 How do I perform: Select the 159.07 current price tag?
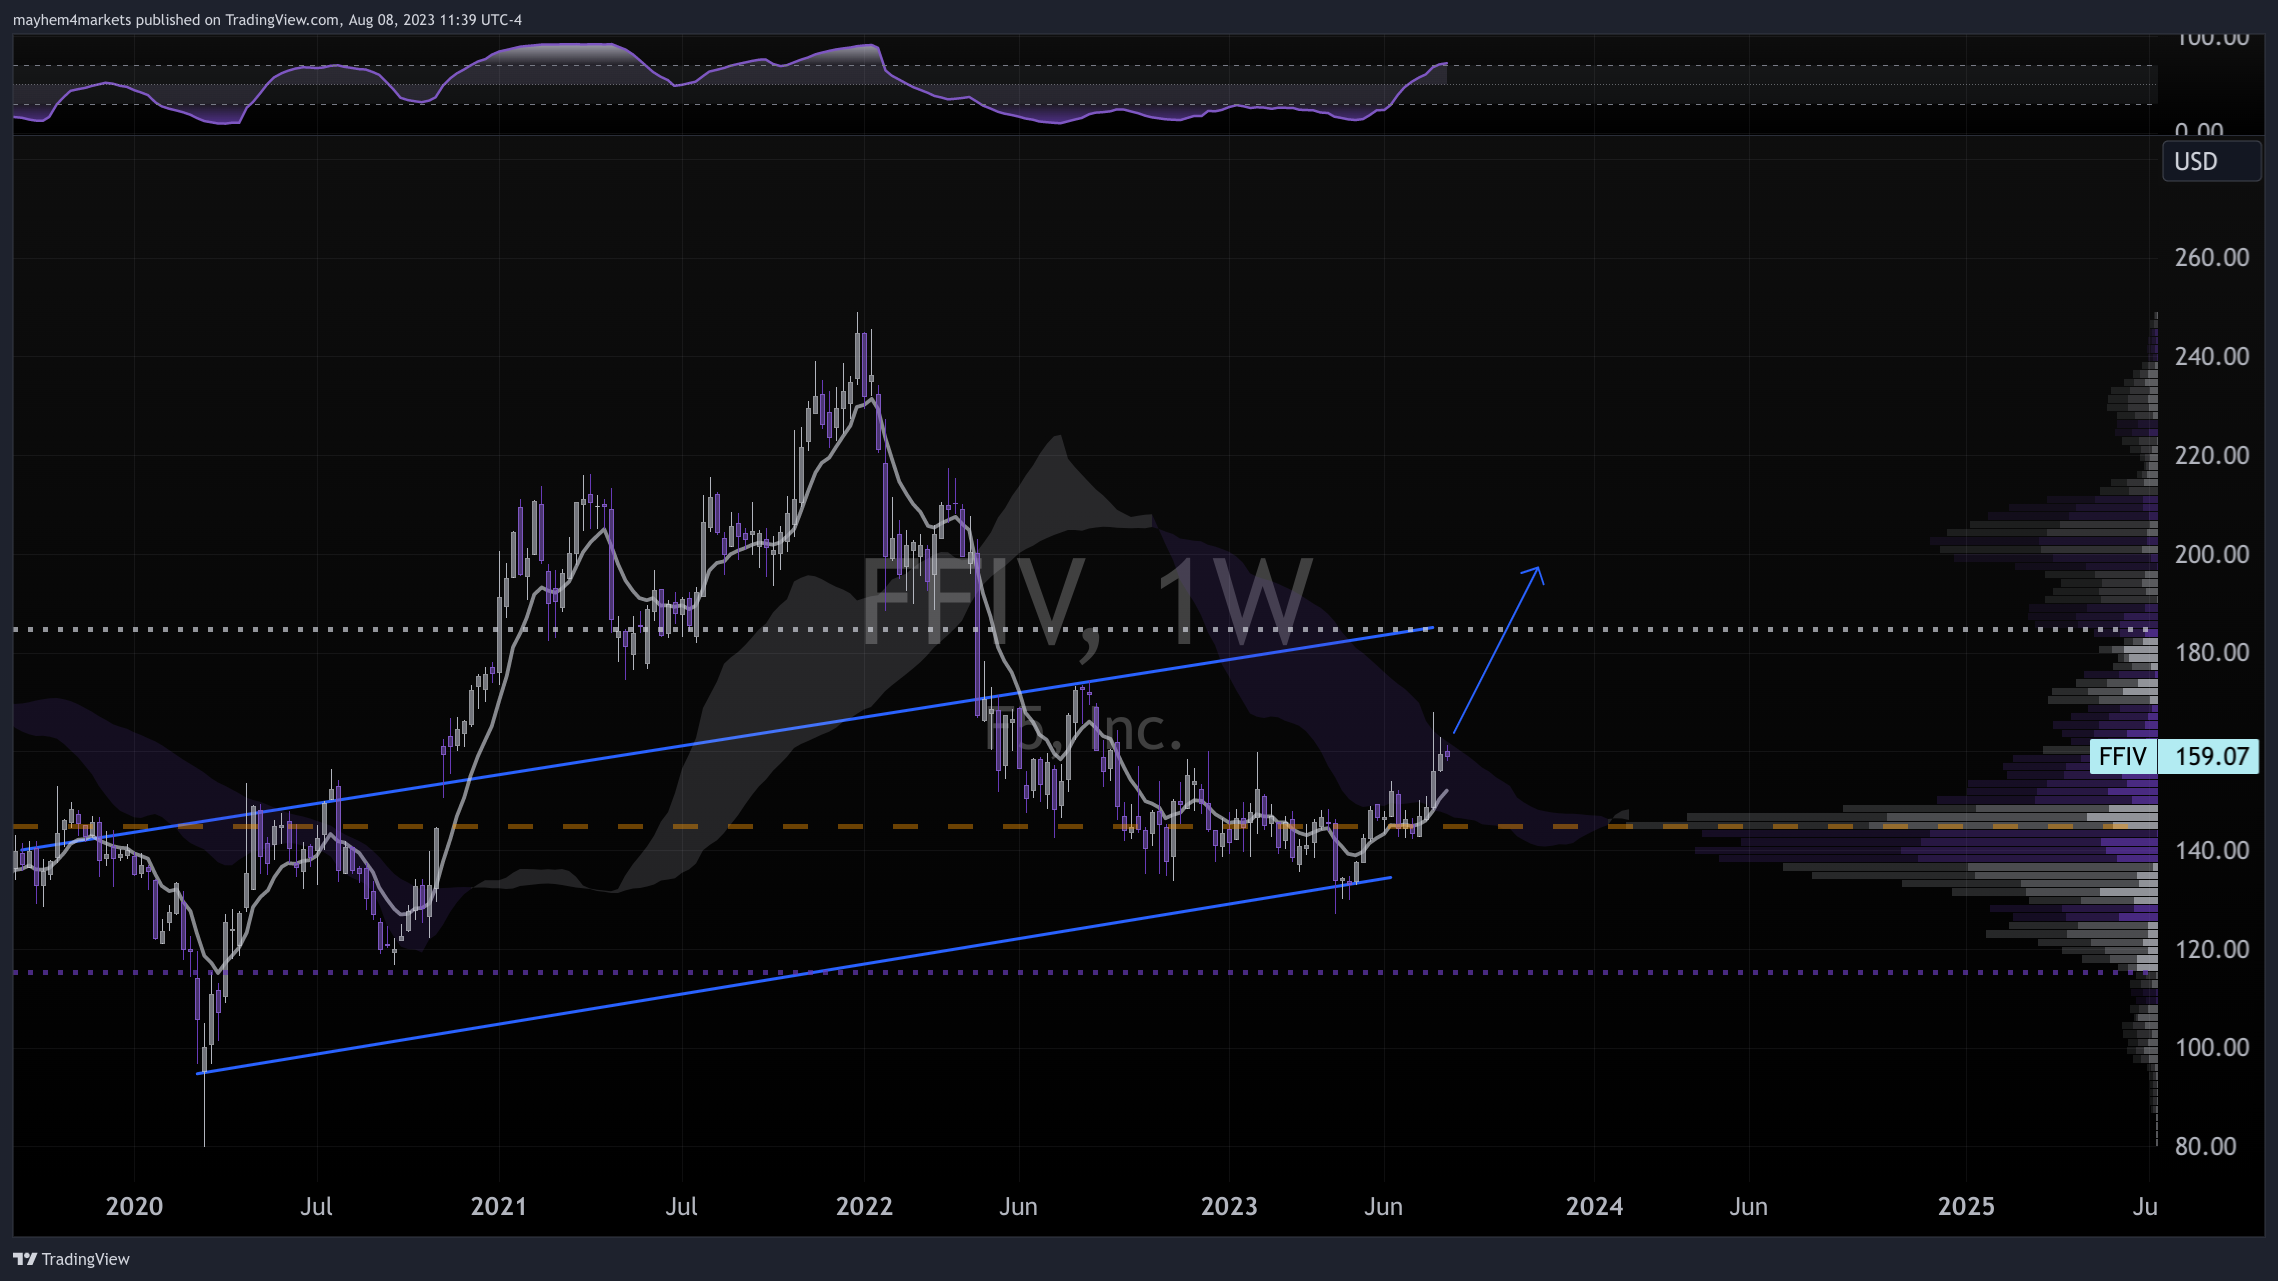coord(2211,756)
